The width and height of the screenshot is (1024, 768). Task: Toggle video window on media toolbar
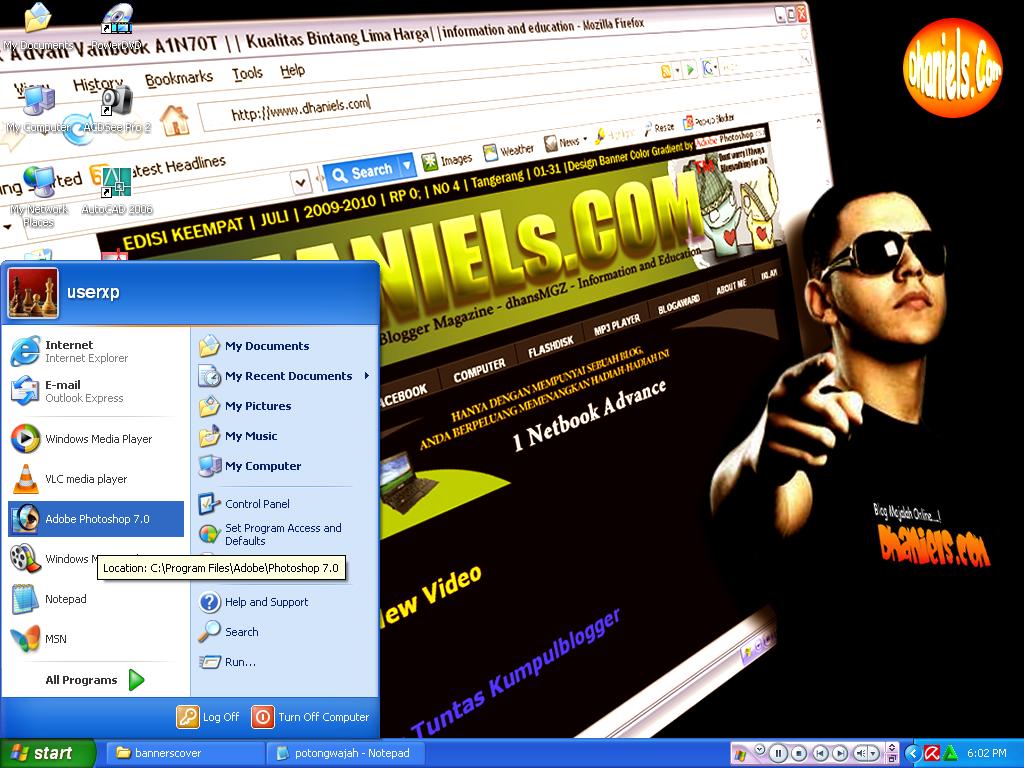point(892,747)
